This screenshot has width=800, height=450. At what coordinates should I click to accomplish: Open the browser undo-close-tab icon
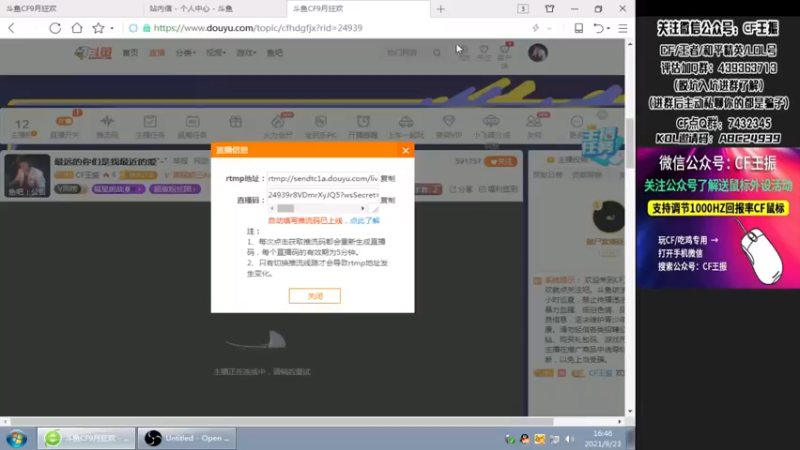[x=598, y=28]
